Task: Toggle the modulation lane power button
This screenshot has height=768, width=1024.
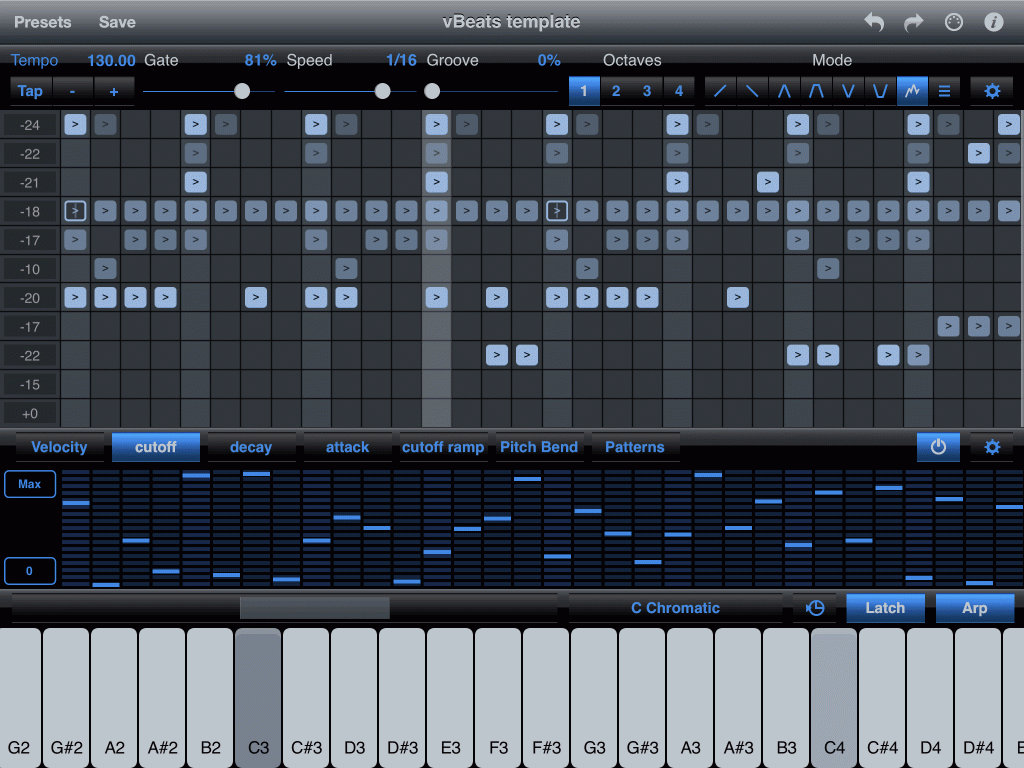Action: pyautogui.click(x=938, y=447)
